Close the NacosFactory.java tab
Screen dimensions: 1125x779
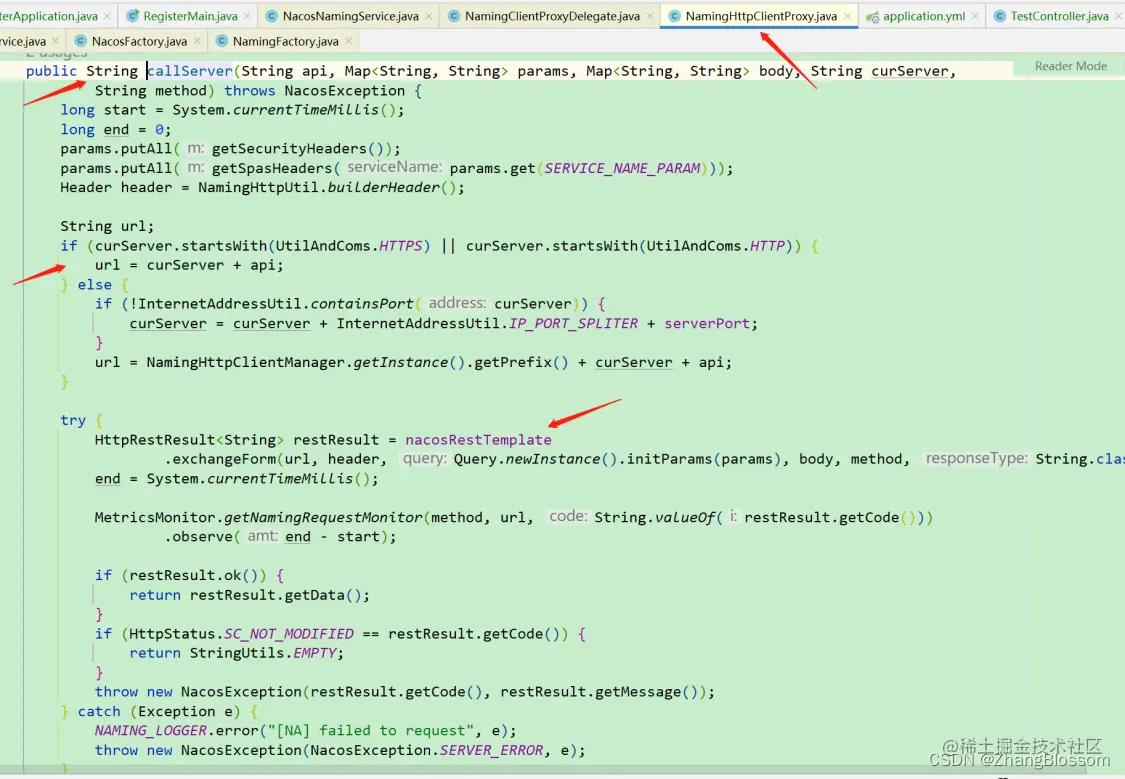pos(198,42)
